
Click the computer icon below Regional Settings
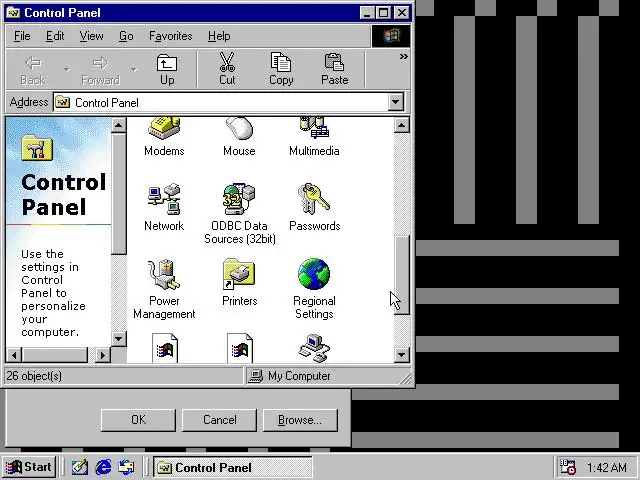[x=314, y=348]
